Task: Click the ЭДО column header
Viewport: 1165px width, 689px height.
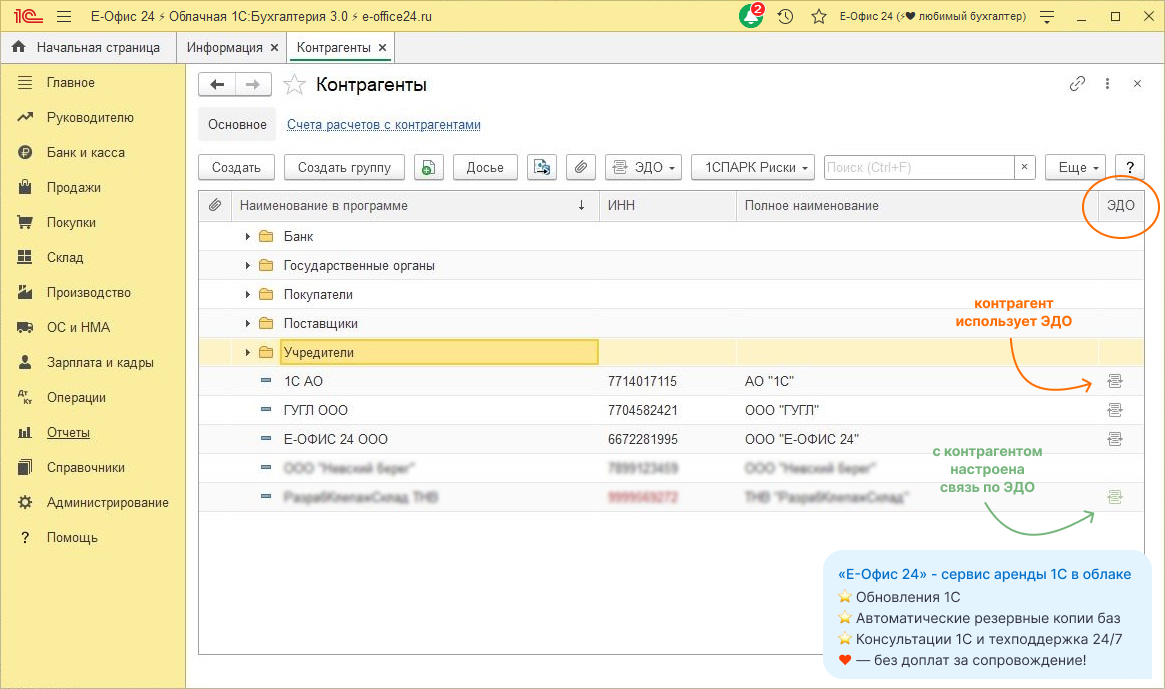Action: click(x=1120, y=205)
